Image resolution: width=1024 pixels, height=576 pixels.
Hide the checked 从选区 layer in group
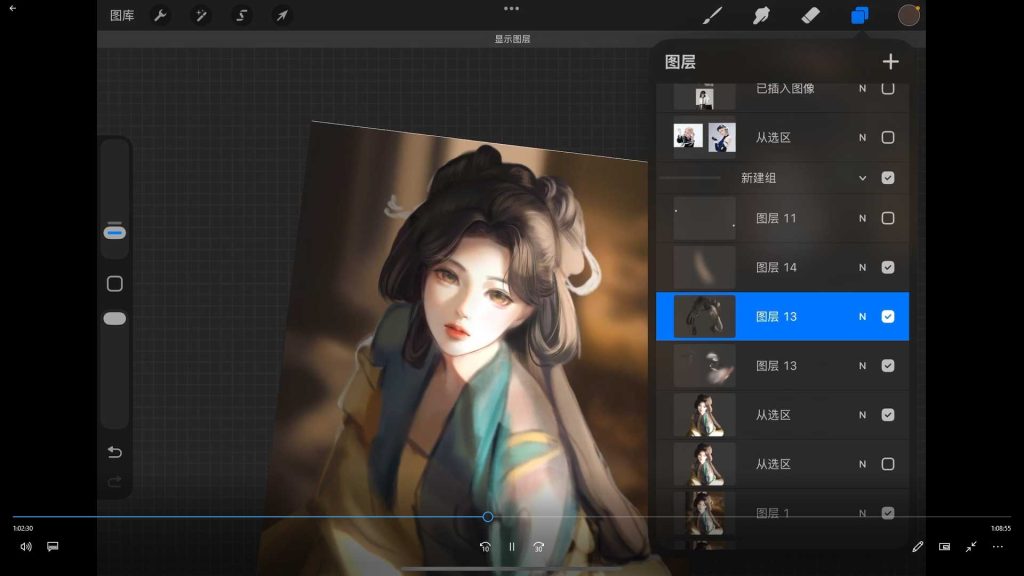pos(888,415)
